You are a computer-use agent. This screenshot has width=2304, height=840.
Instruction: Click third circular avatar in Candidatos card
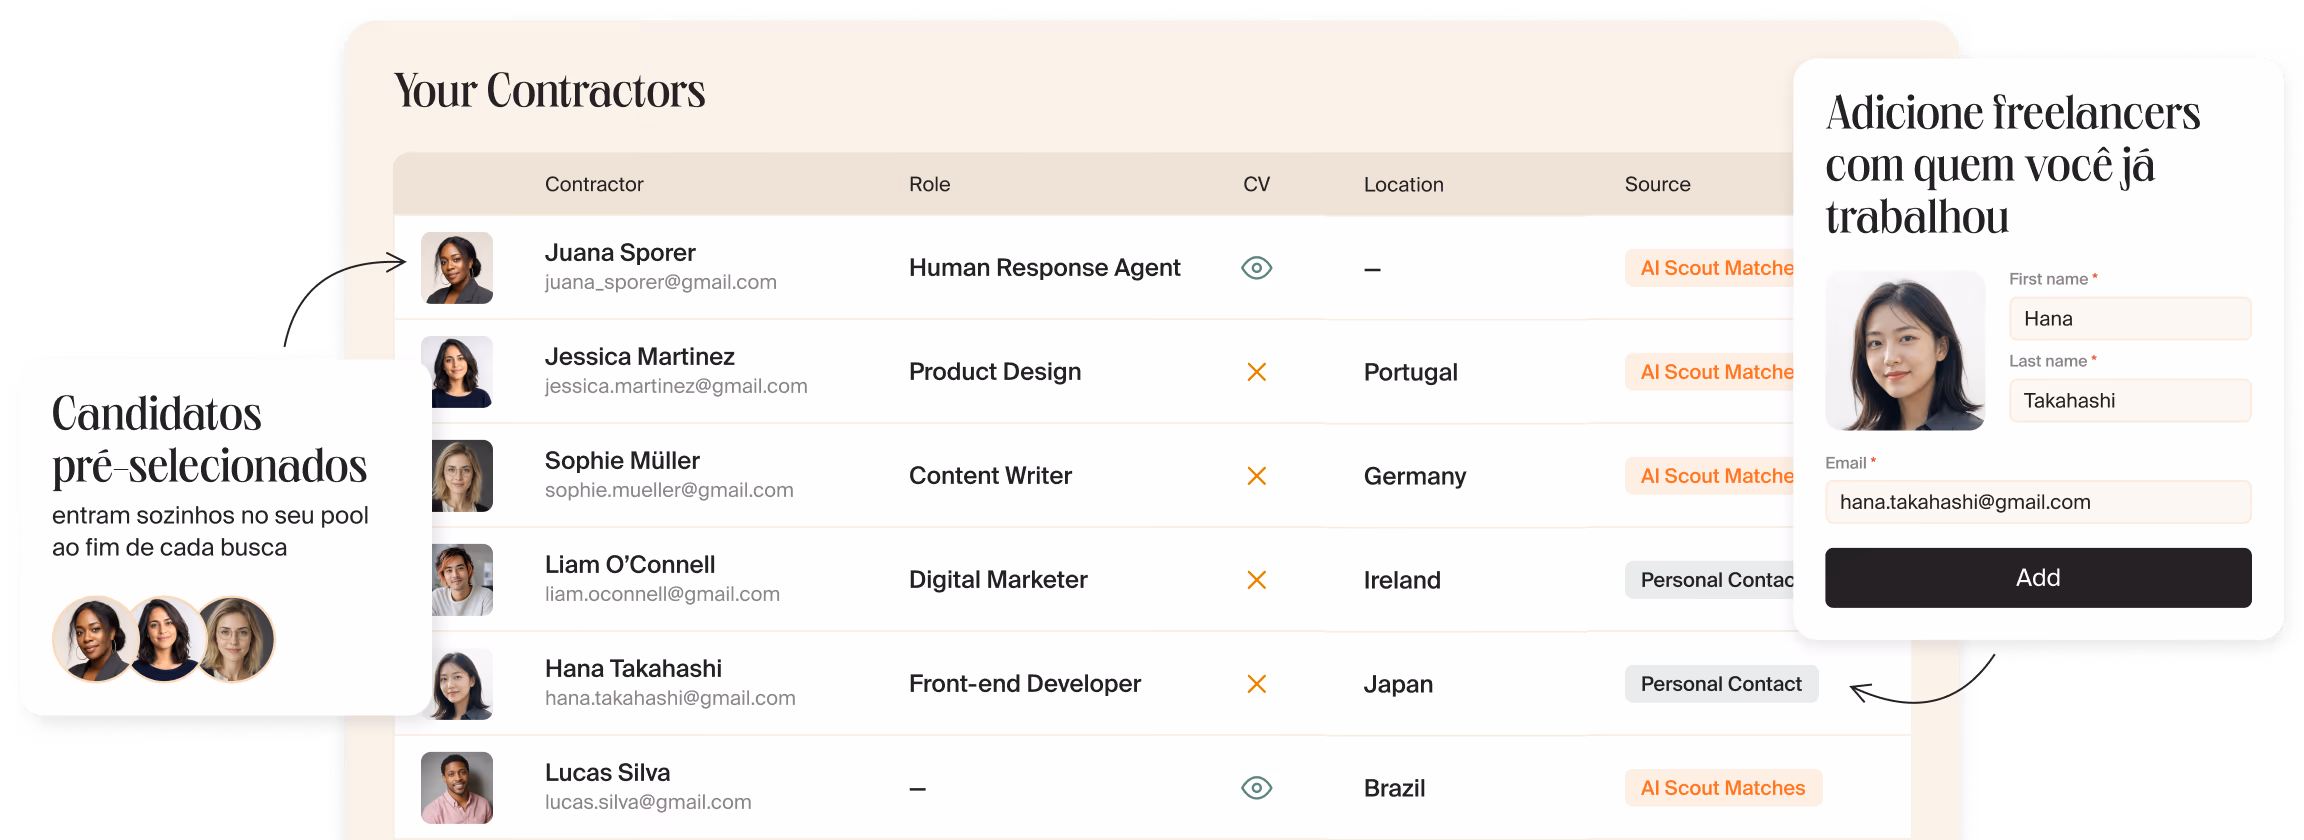point(235,640)
